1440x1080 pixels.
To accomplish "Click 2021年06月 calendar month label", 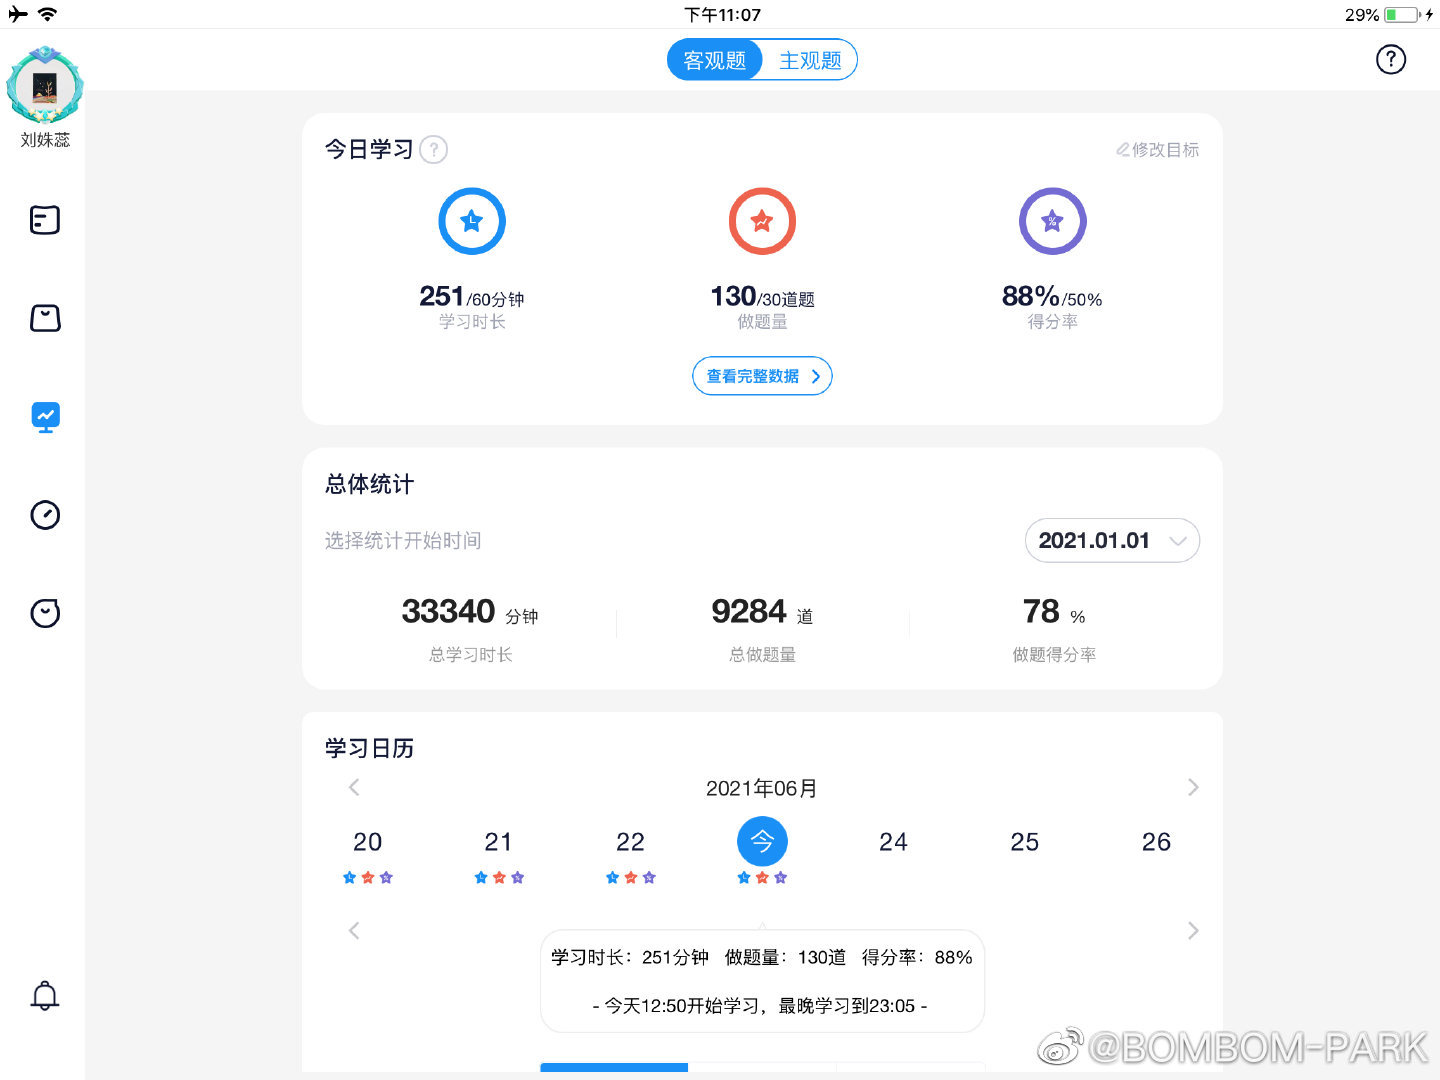I will point(762,788).
